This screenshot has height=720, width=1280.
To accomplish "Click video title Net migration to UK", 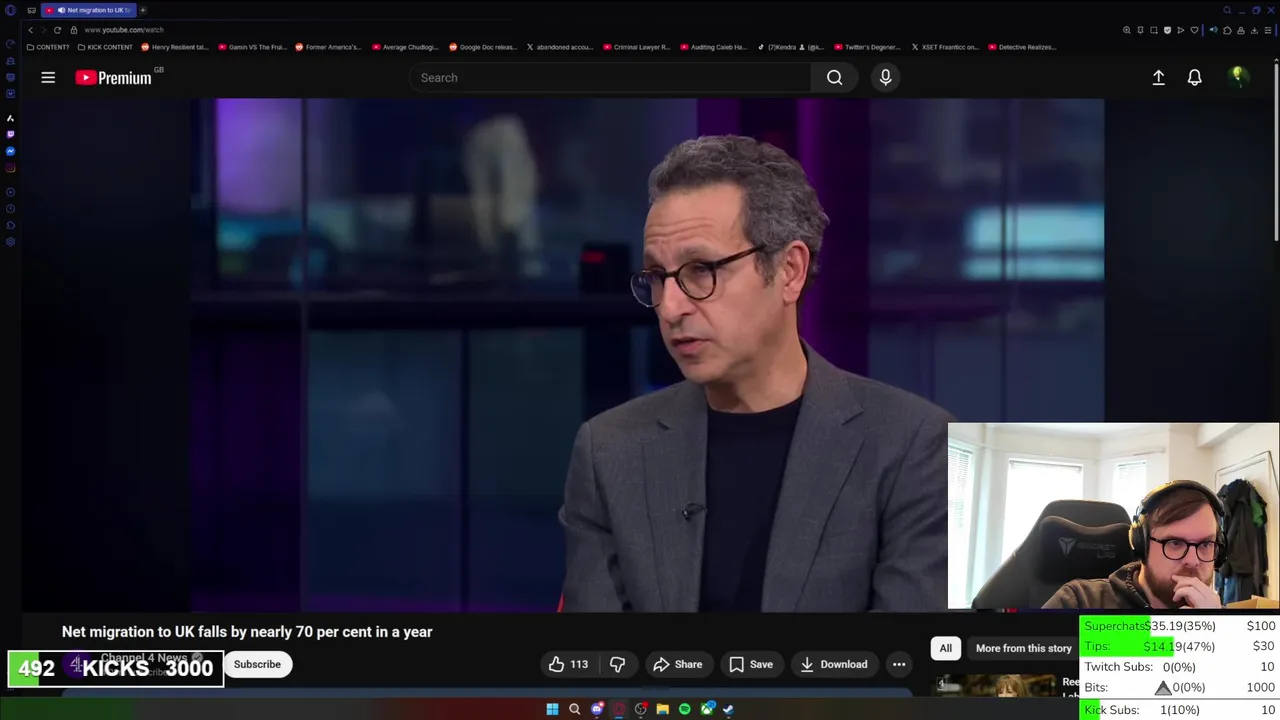I will [x=247, y=632].
